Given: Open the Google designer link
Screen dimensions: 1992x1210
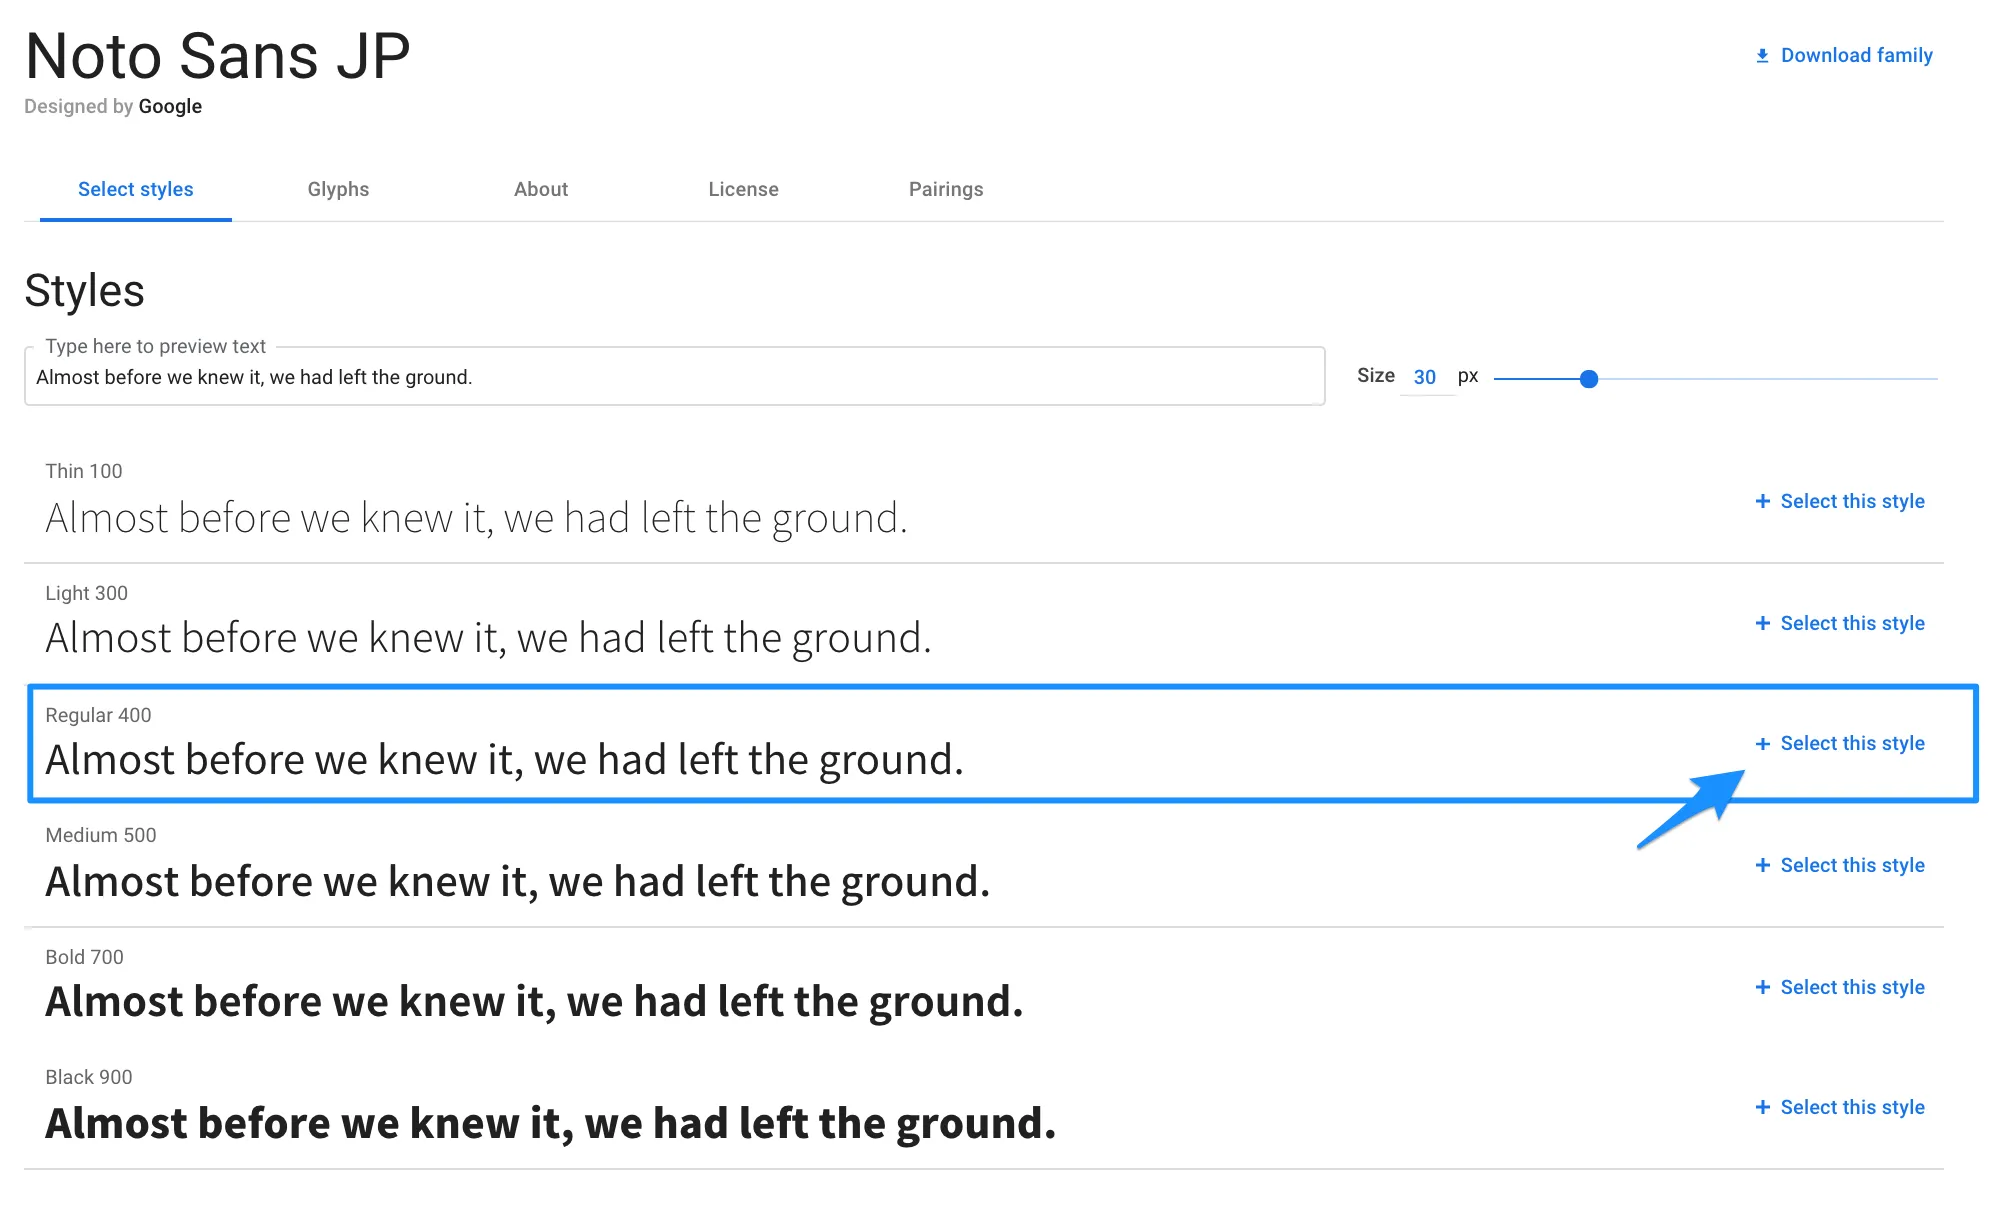Looking at the screenshot, I should pos(170,106).
